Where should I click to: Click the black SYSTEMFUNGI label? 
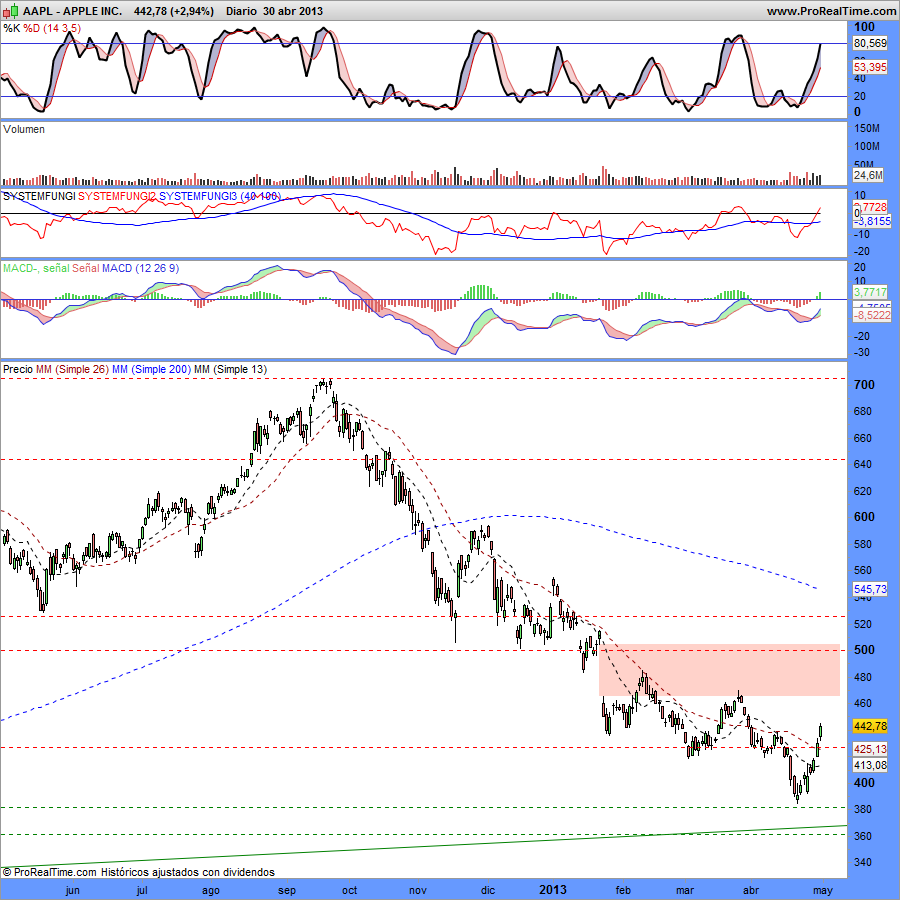(39, 196)
